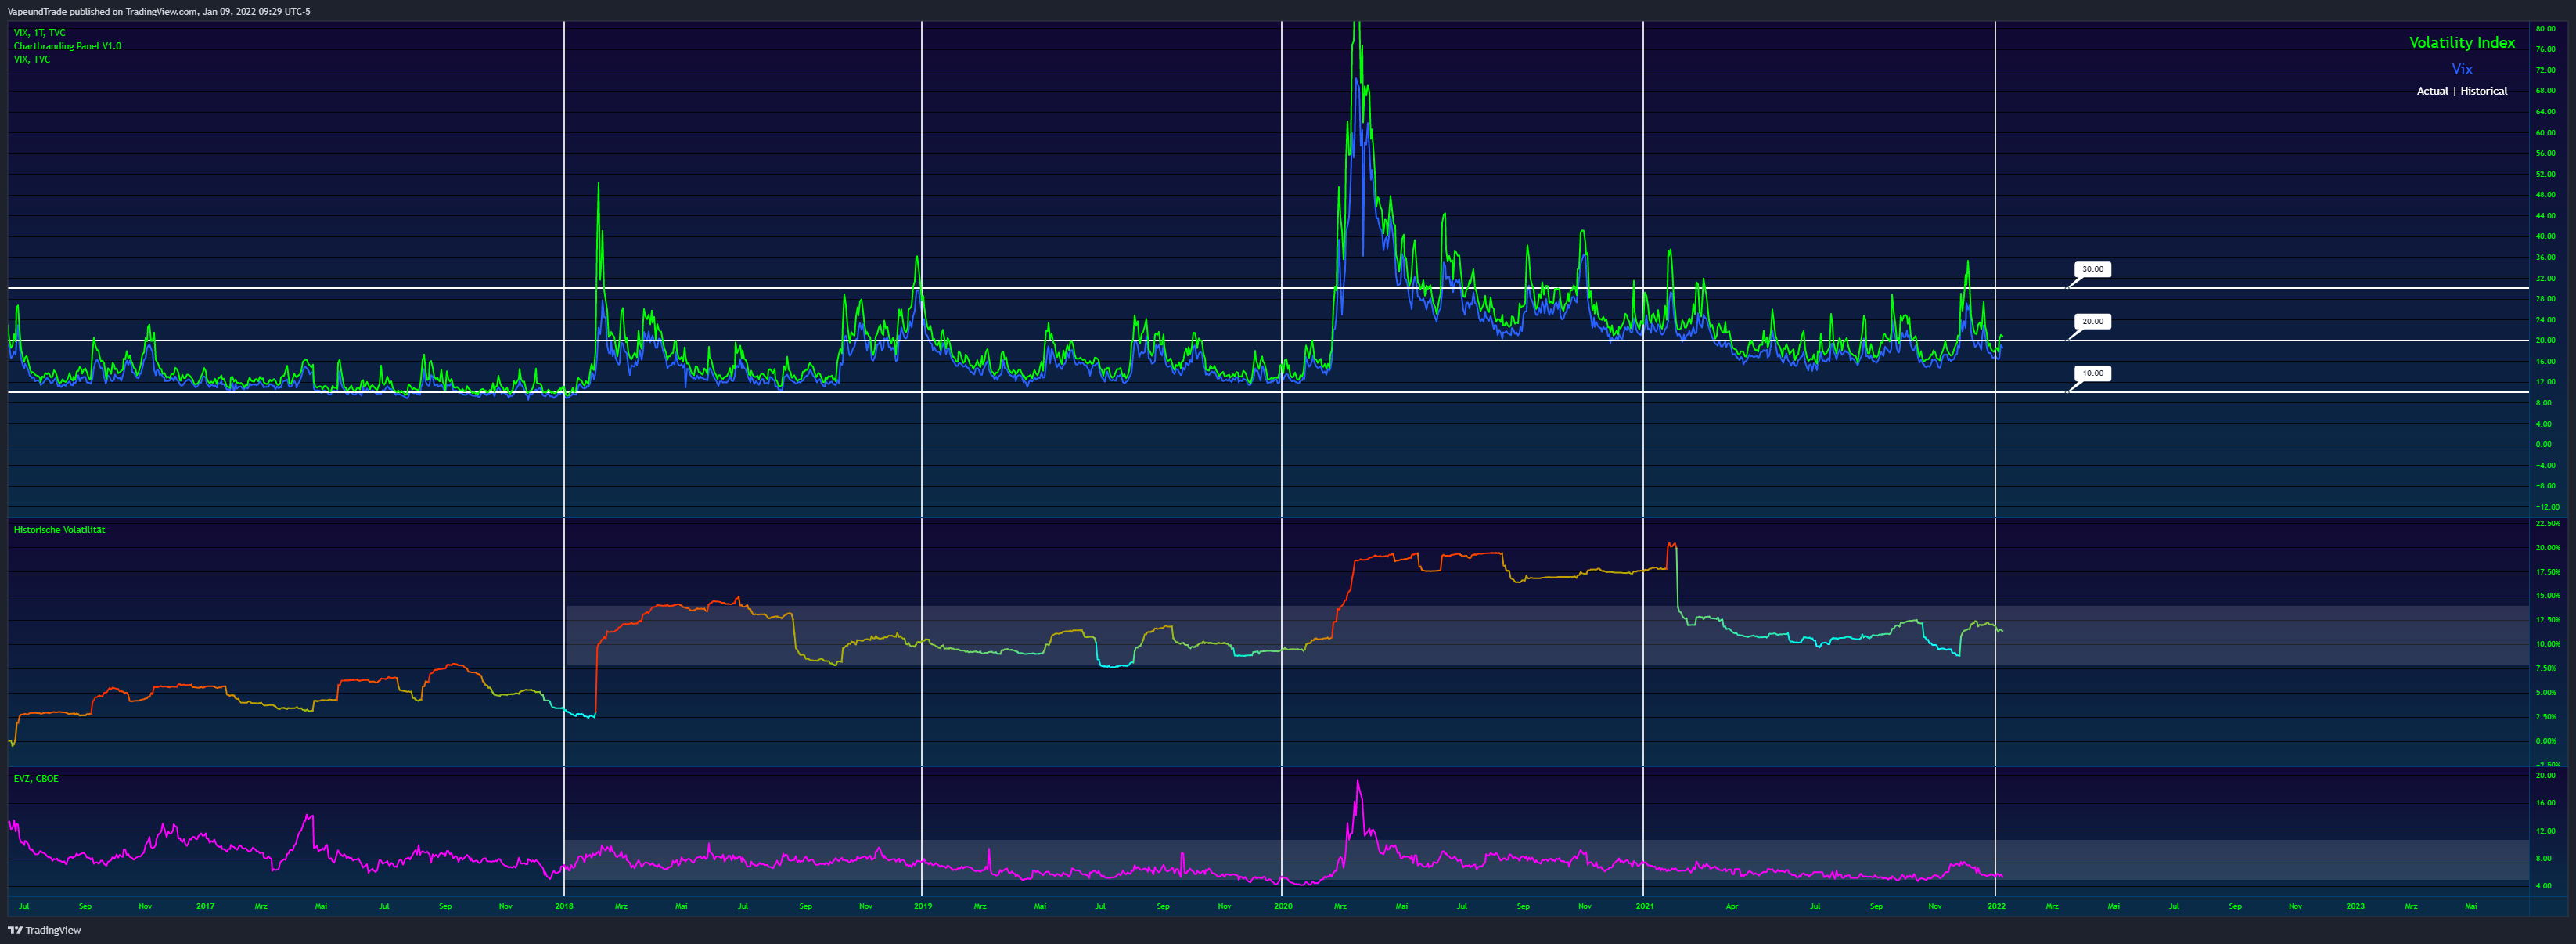Click the 'Actual | Historical' caption
The width and height of the screenshot is (2576, 944).
(2462, 91)
